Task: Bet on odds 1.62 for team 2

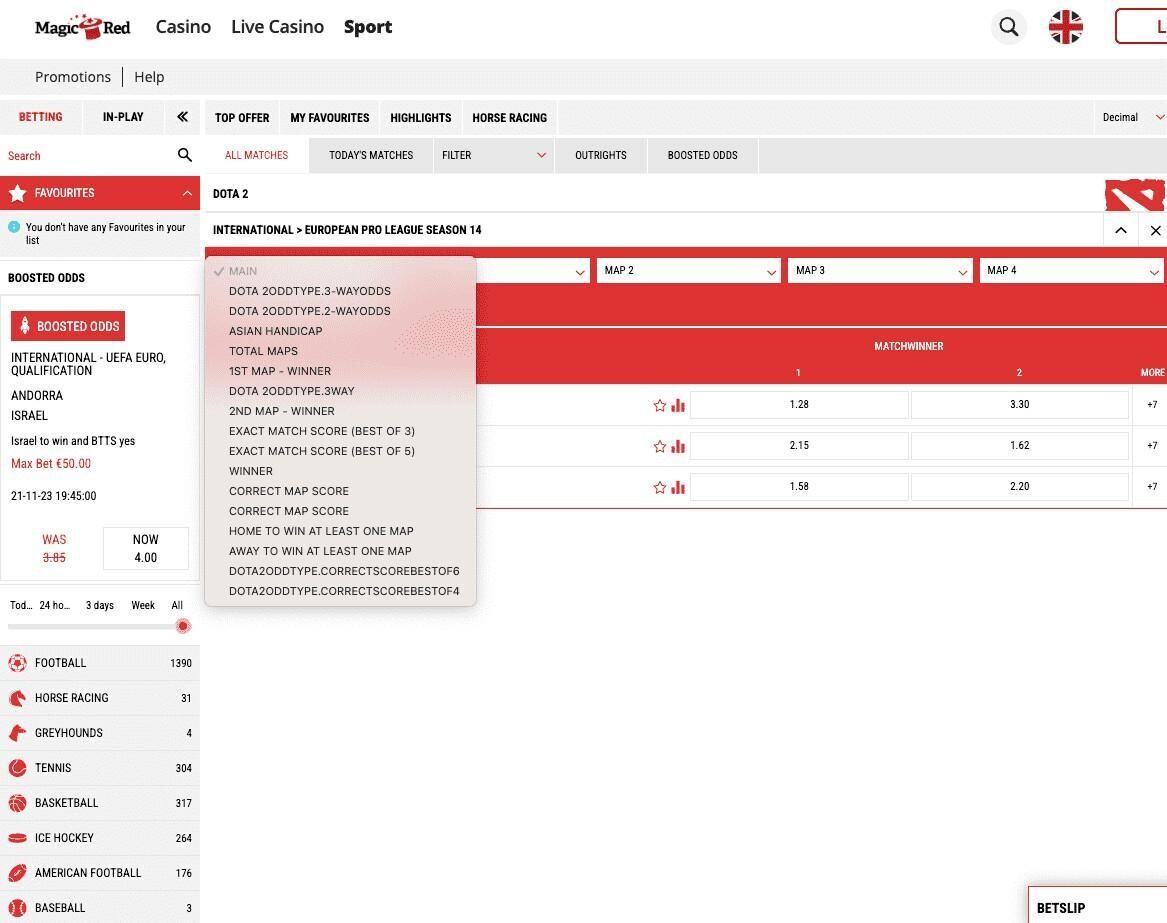Action: click(x=1020, y=446)
